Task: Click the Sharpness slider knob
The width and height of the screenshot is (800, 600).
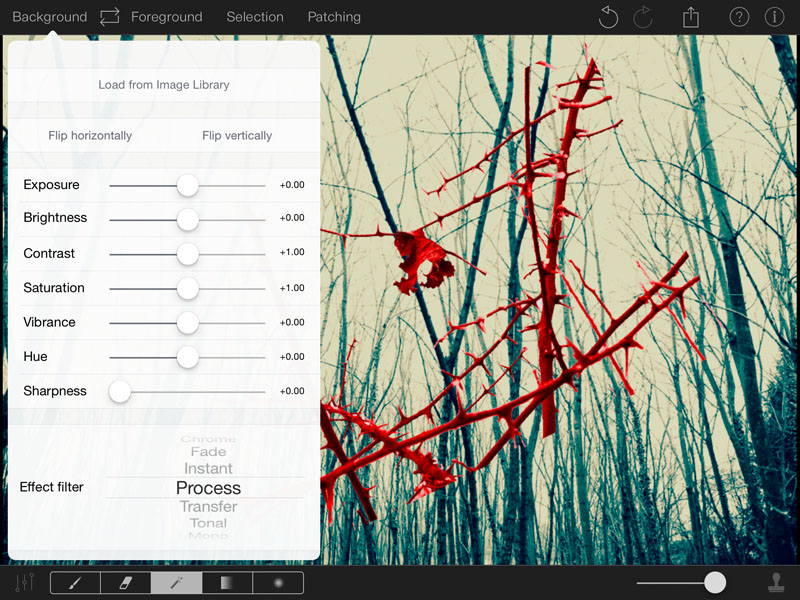Action: coord(120,391)
